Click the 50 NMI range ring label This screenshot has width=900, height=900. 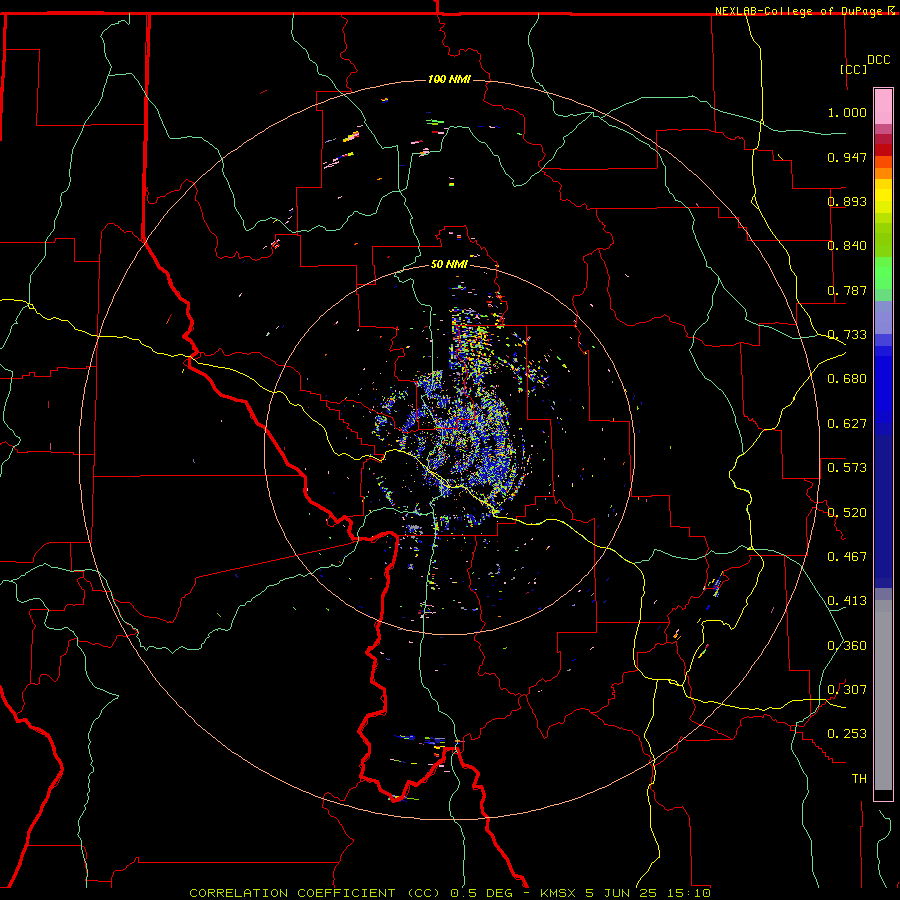tap(449, 264)
